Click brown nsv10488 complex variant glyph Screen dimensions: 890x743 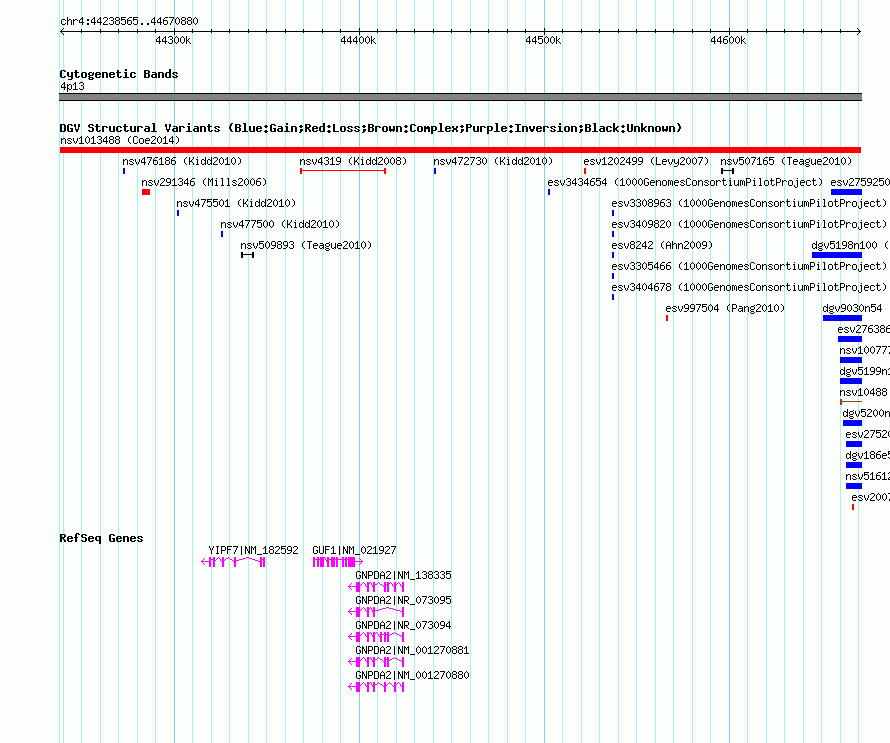coord(851,402)
